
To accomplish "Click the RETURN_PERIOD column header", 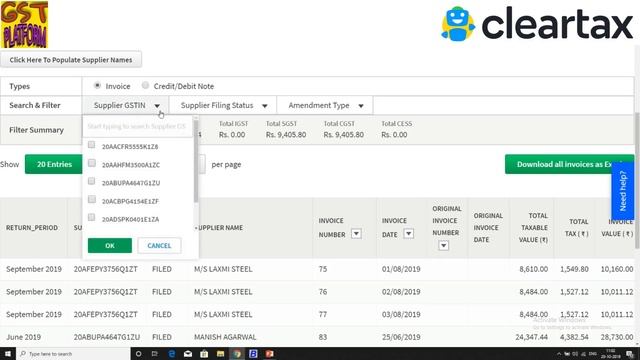I will (32, 227).
